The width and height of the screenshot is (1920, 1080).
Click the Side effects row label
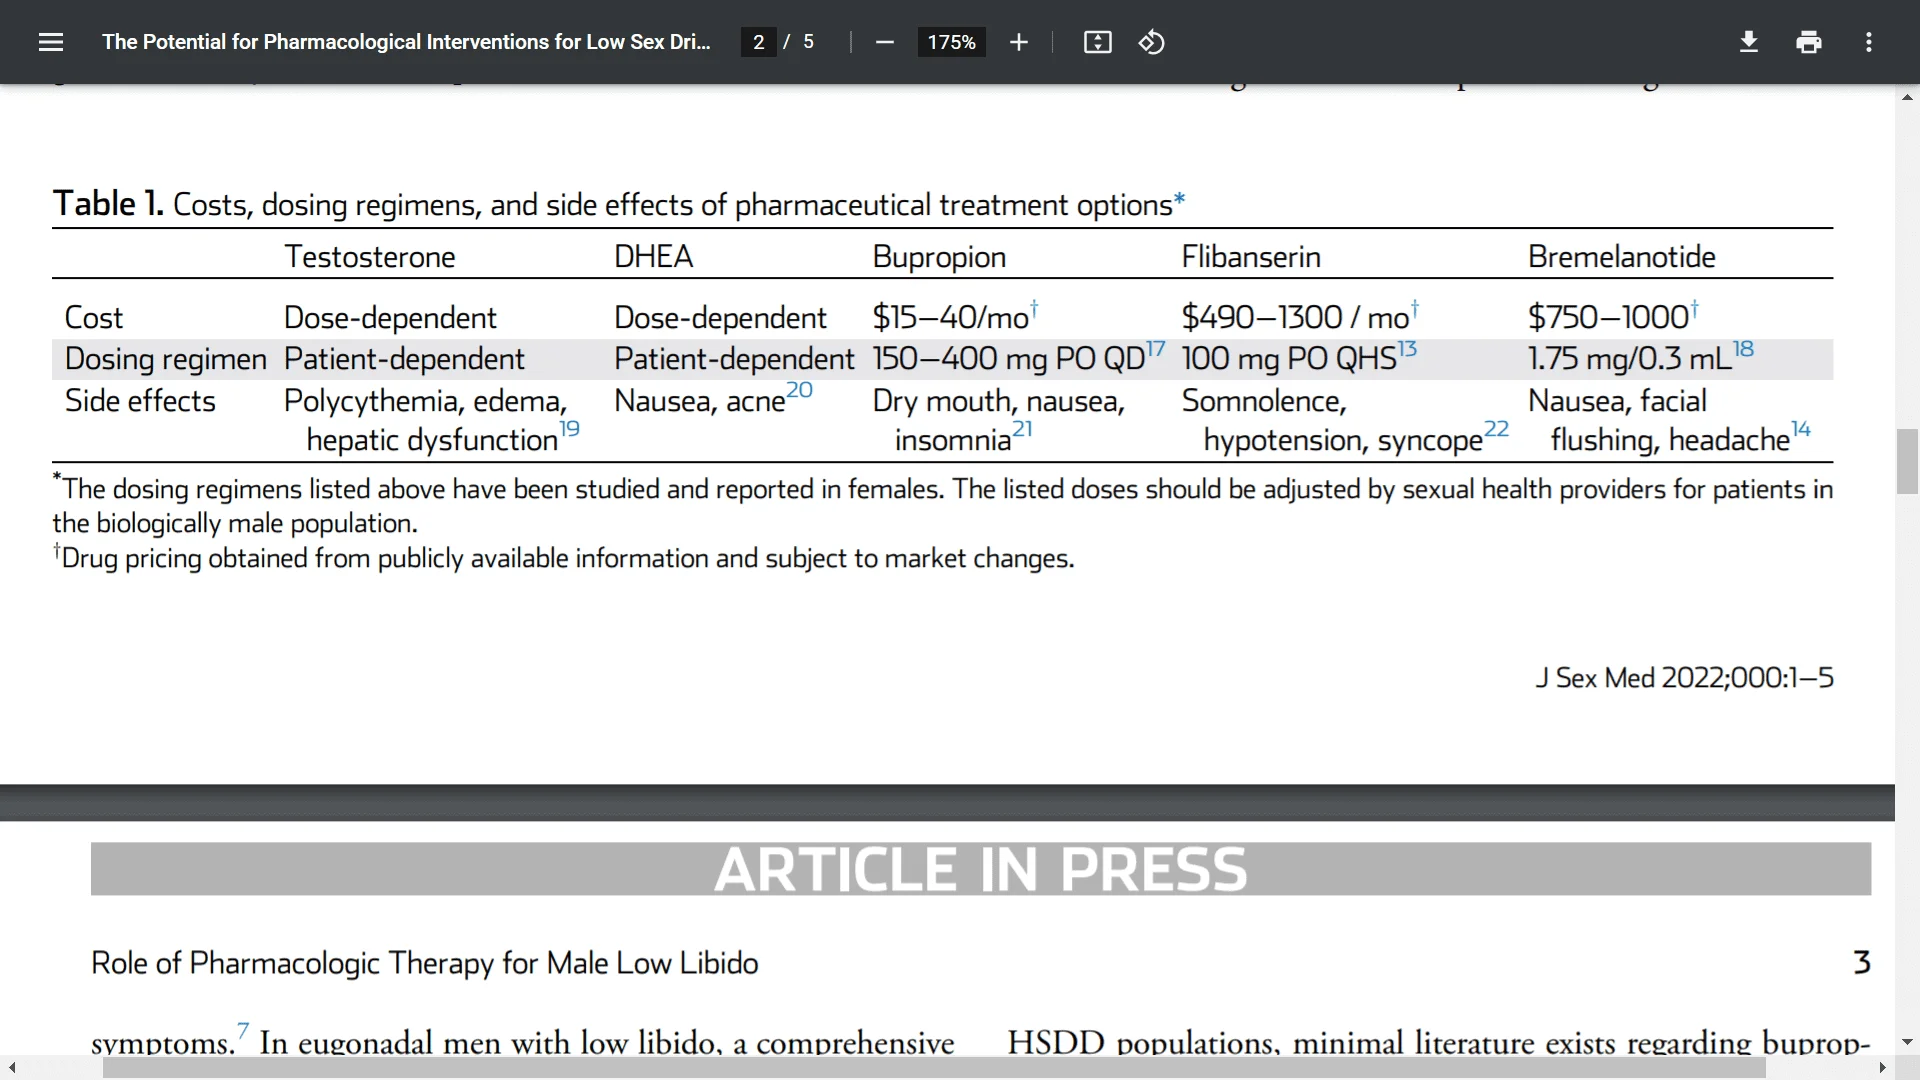140,401
